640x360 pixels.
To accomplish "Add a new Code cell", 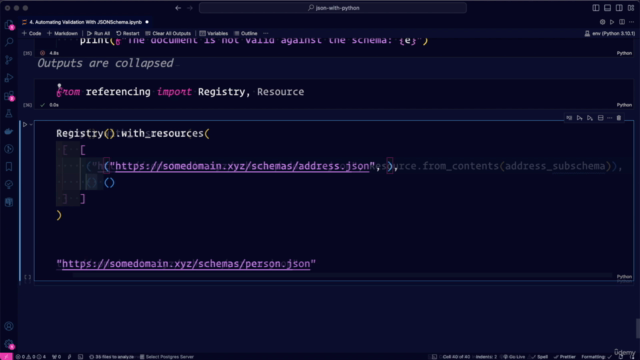I will (31, 33).
